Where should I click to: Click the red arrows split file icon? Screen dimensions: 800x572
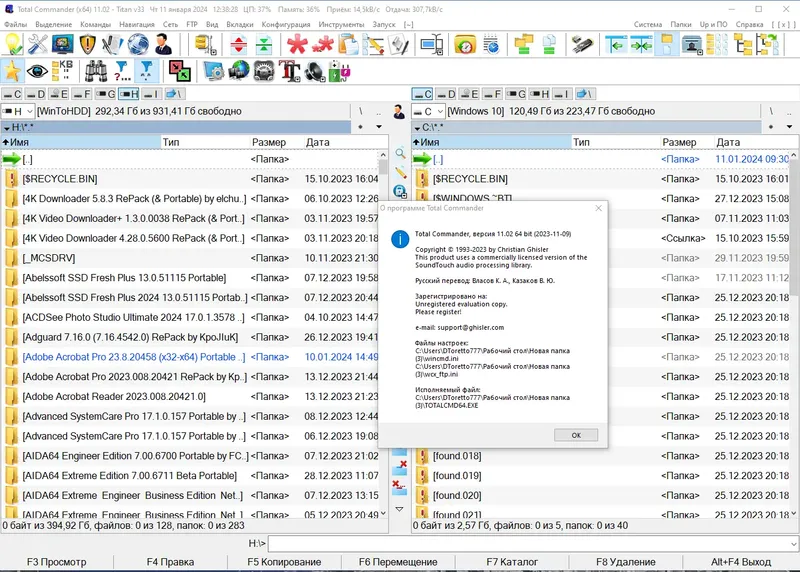click(x=238, y=44)
